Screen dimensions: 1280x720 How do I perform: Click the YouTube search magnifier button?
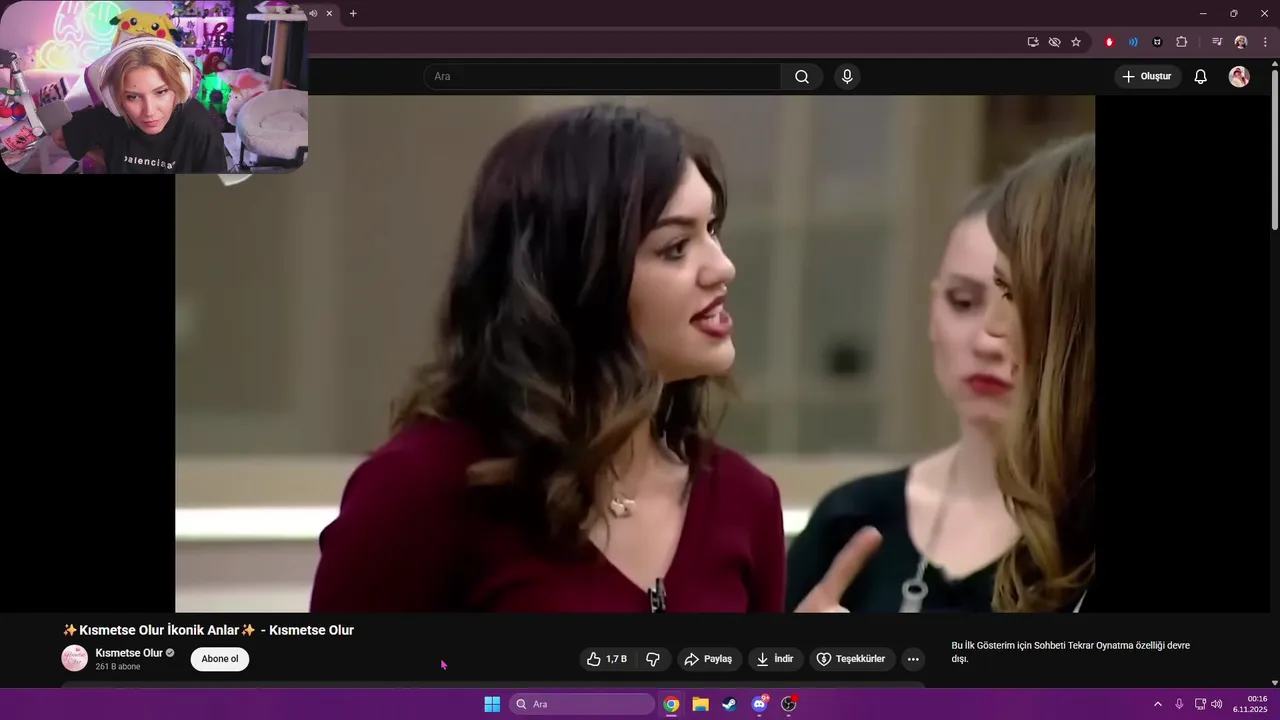pos(802,77)
